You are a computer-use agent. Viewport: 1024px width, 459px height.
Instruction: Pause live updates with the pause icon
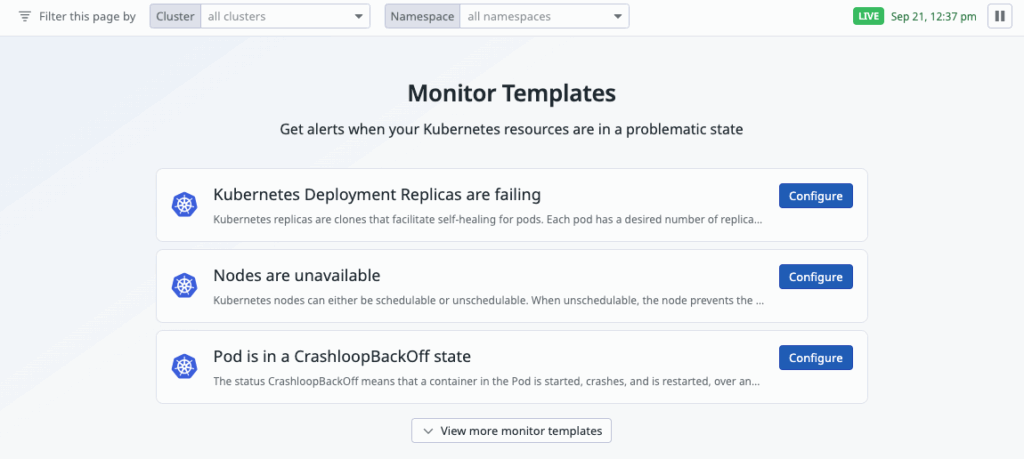click(999, 16)
